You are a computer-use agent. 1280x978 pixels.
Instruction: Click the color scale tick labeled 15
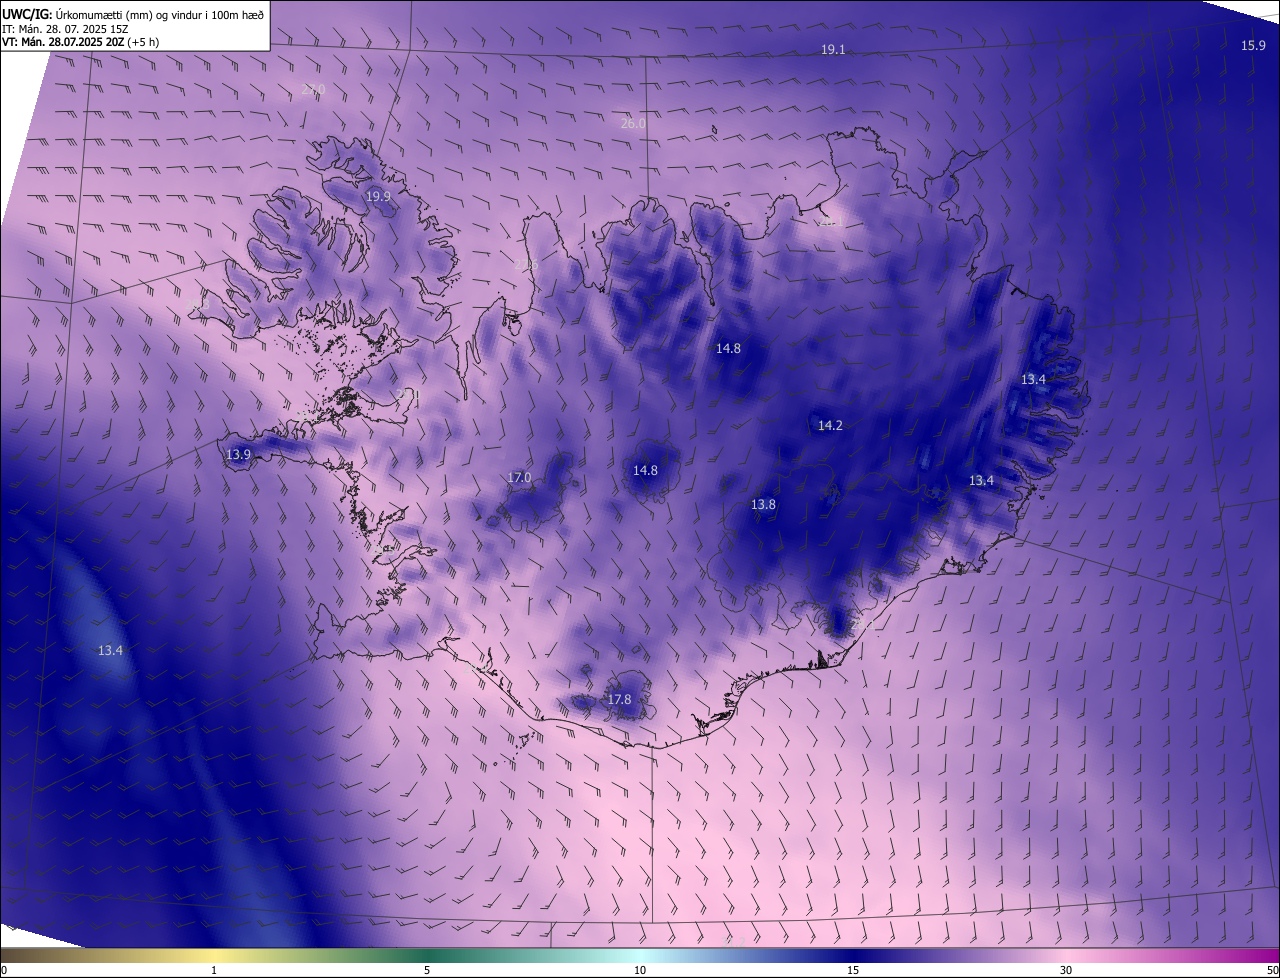(x=853, y=970)
